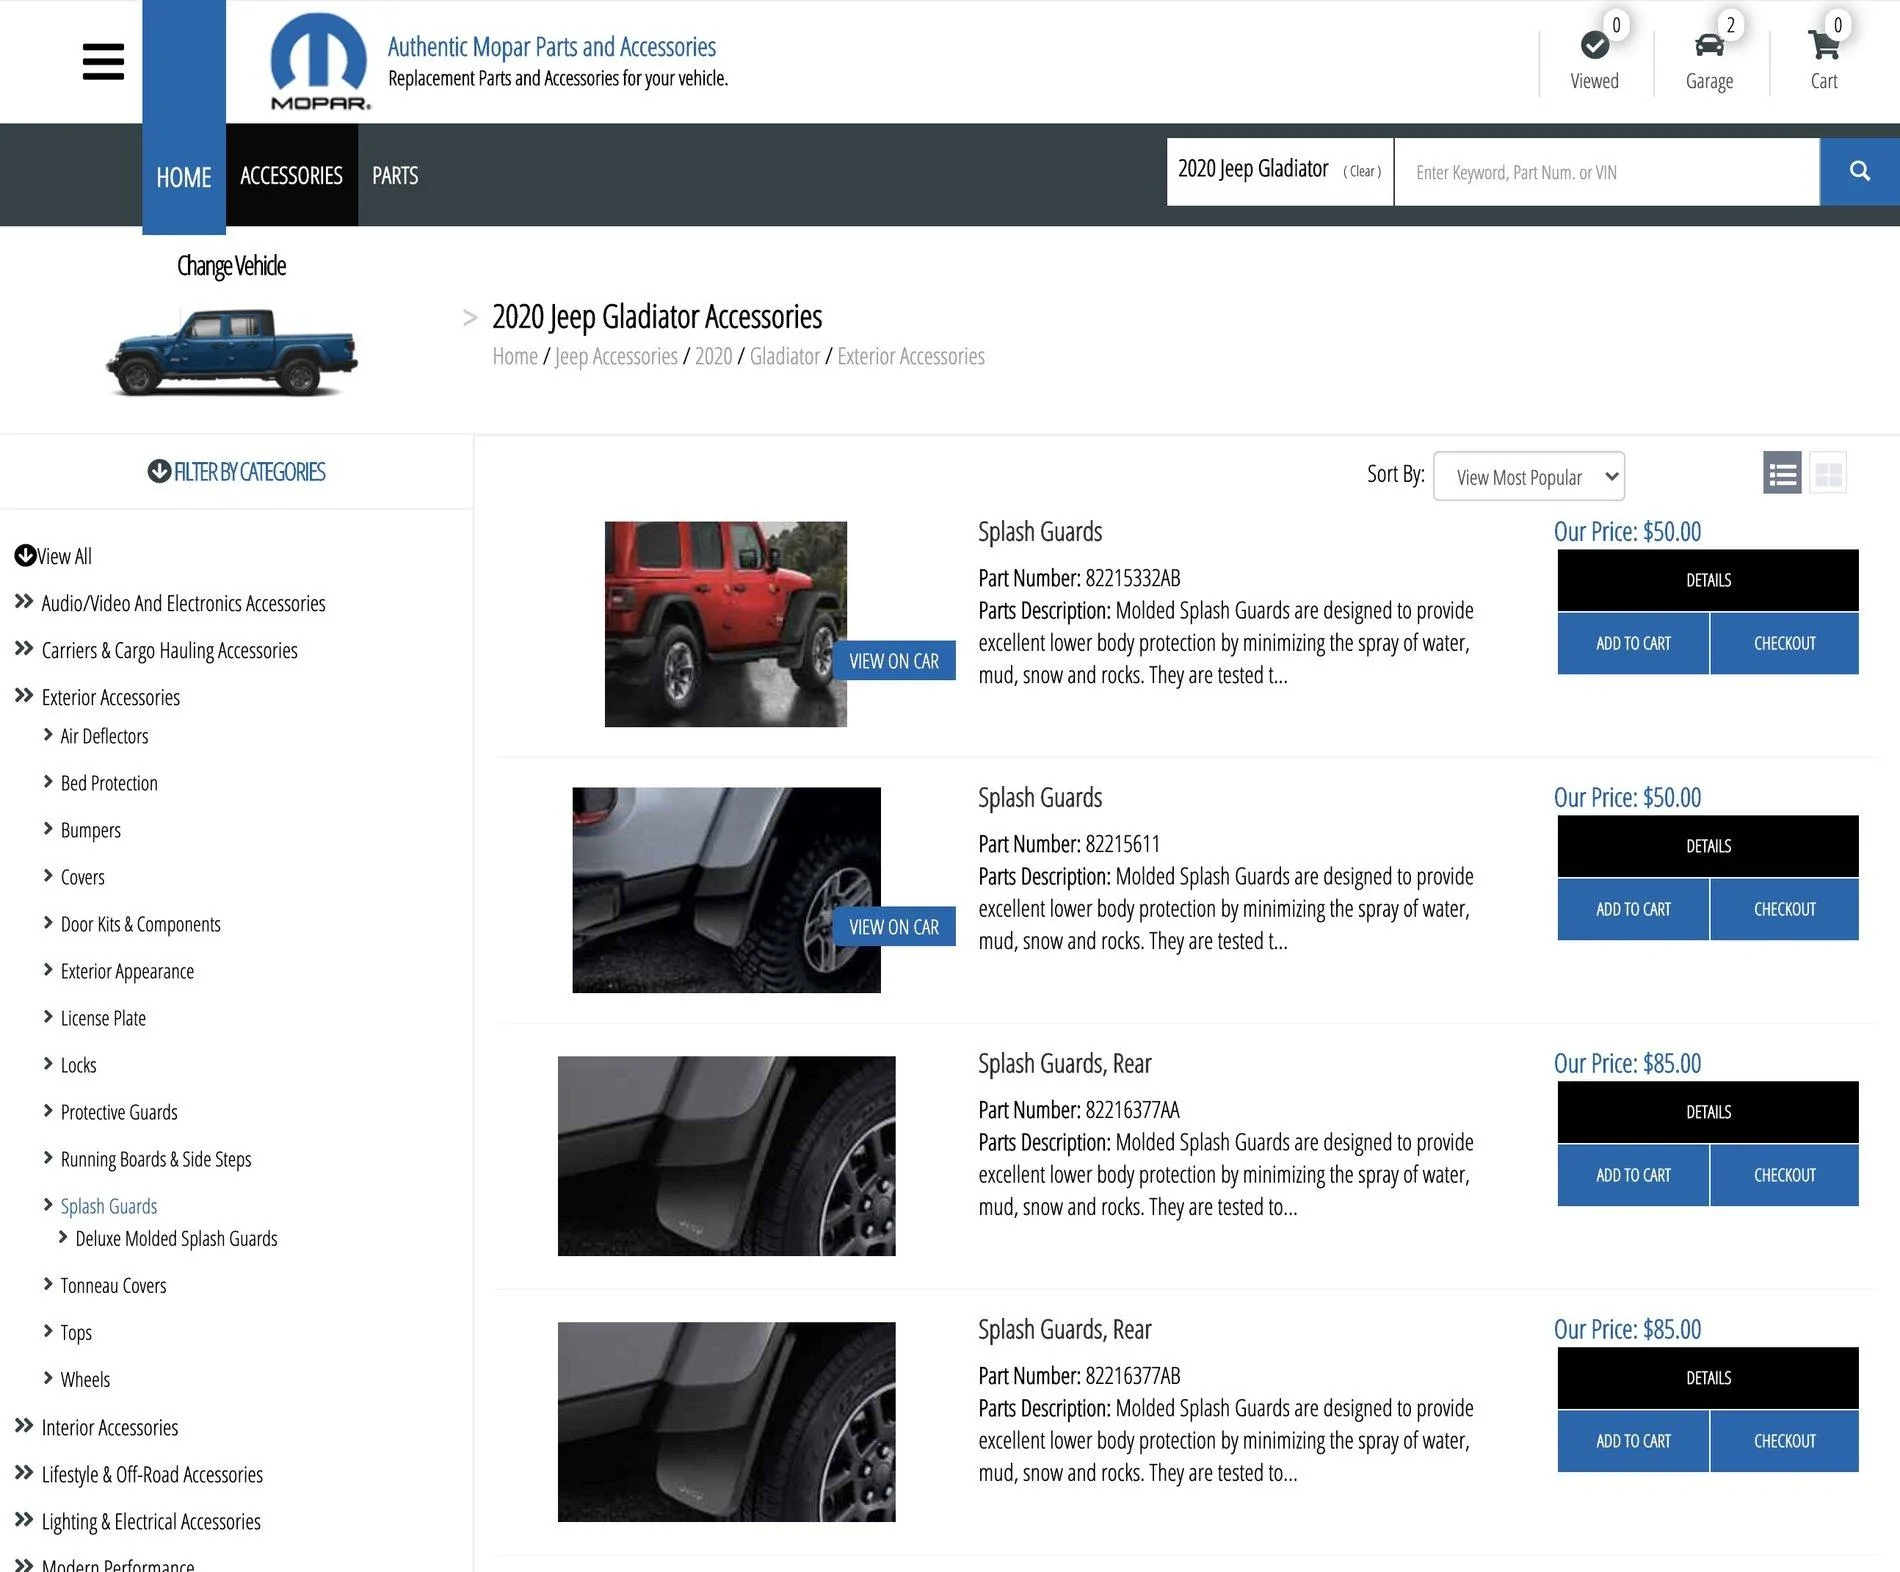View part 82215332AB on car
The height and width of the screenshot is (1572, 1900).
point(894,660)
